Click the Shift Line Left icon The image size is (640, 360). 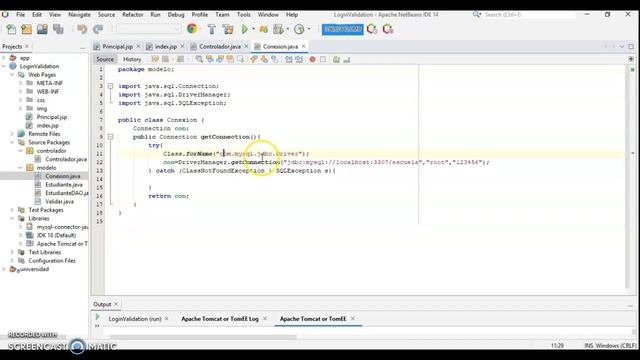289,59
